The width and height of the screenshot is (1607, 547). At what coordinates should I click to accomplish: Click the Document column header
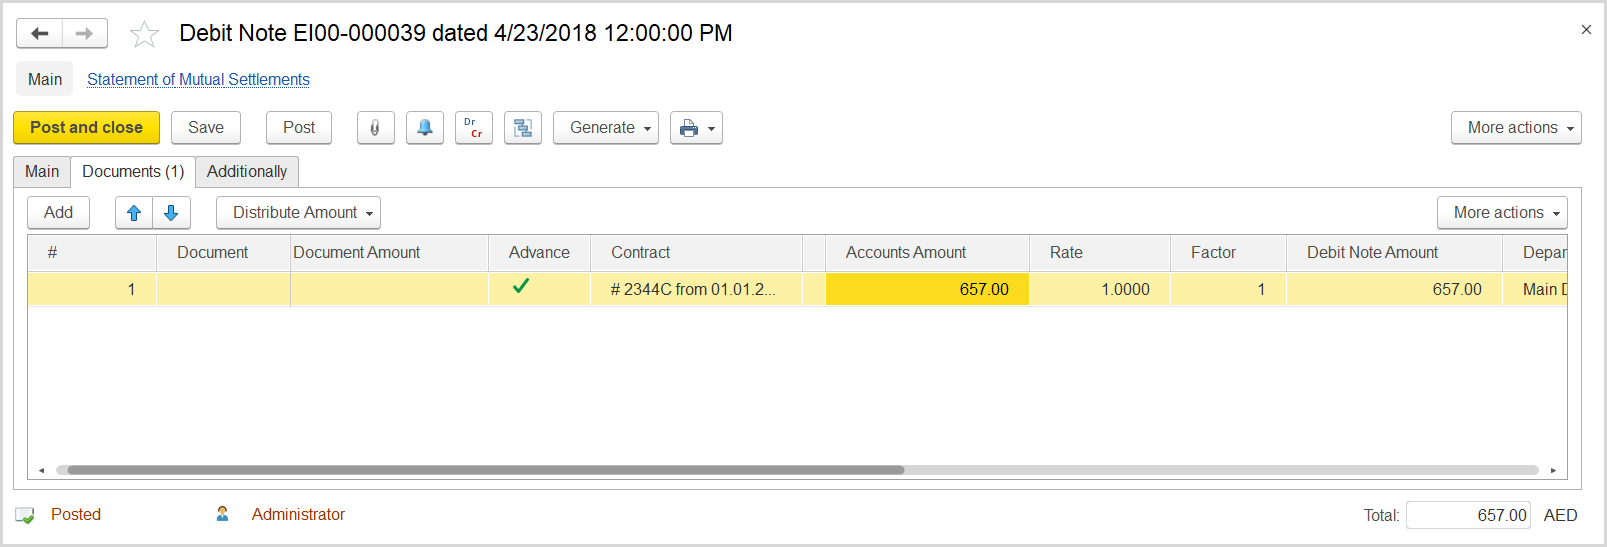[223, 253]
